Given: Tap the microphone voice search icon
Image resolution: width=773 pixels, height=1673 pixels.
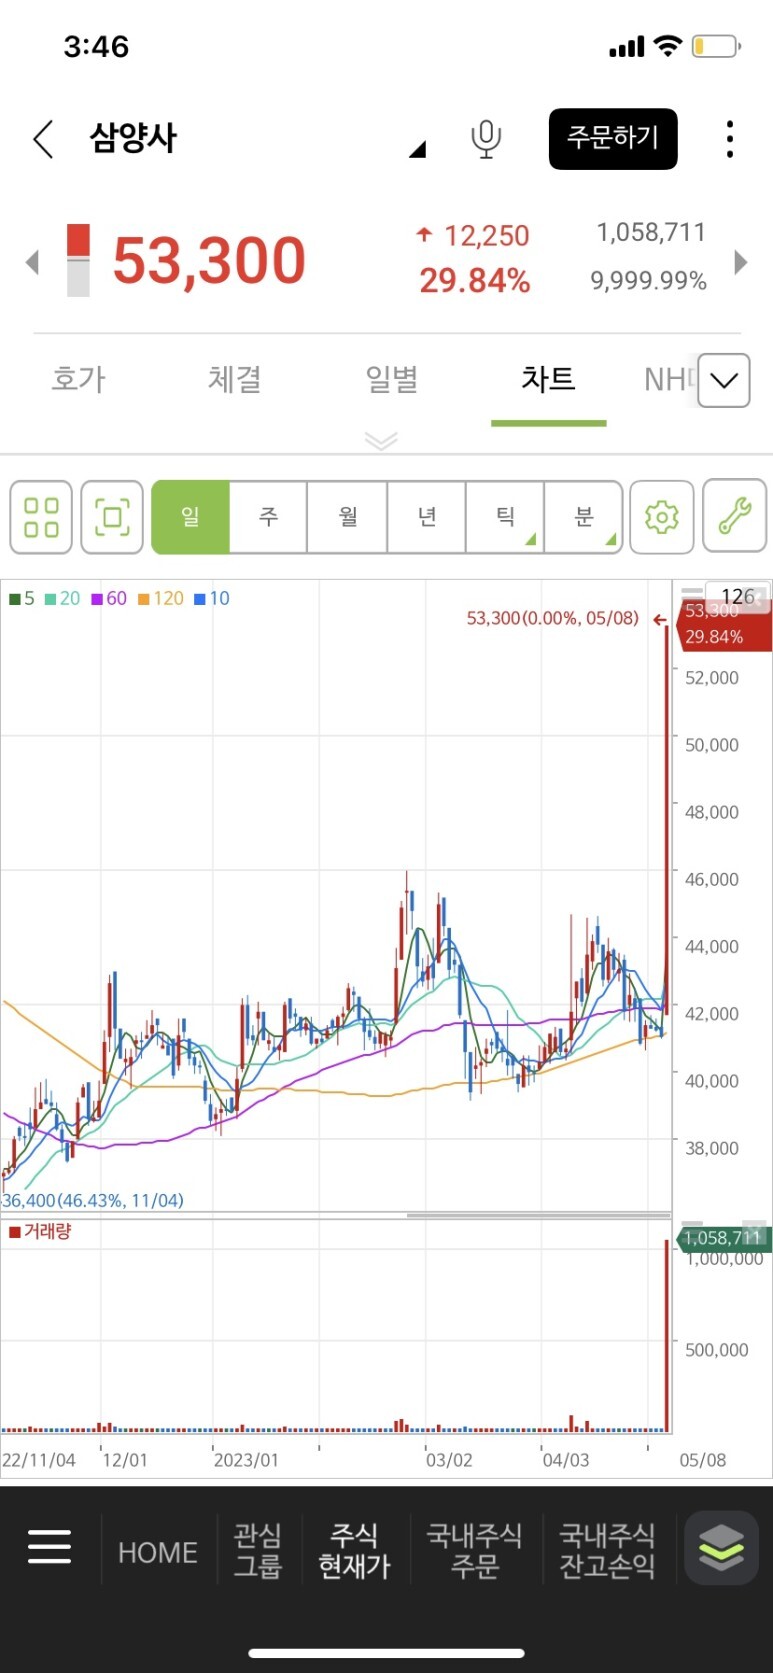Looking at the screenshot, I should point(486,139).
